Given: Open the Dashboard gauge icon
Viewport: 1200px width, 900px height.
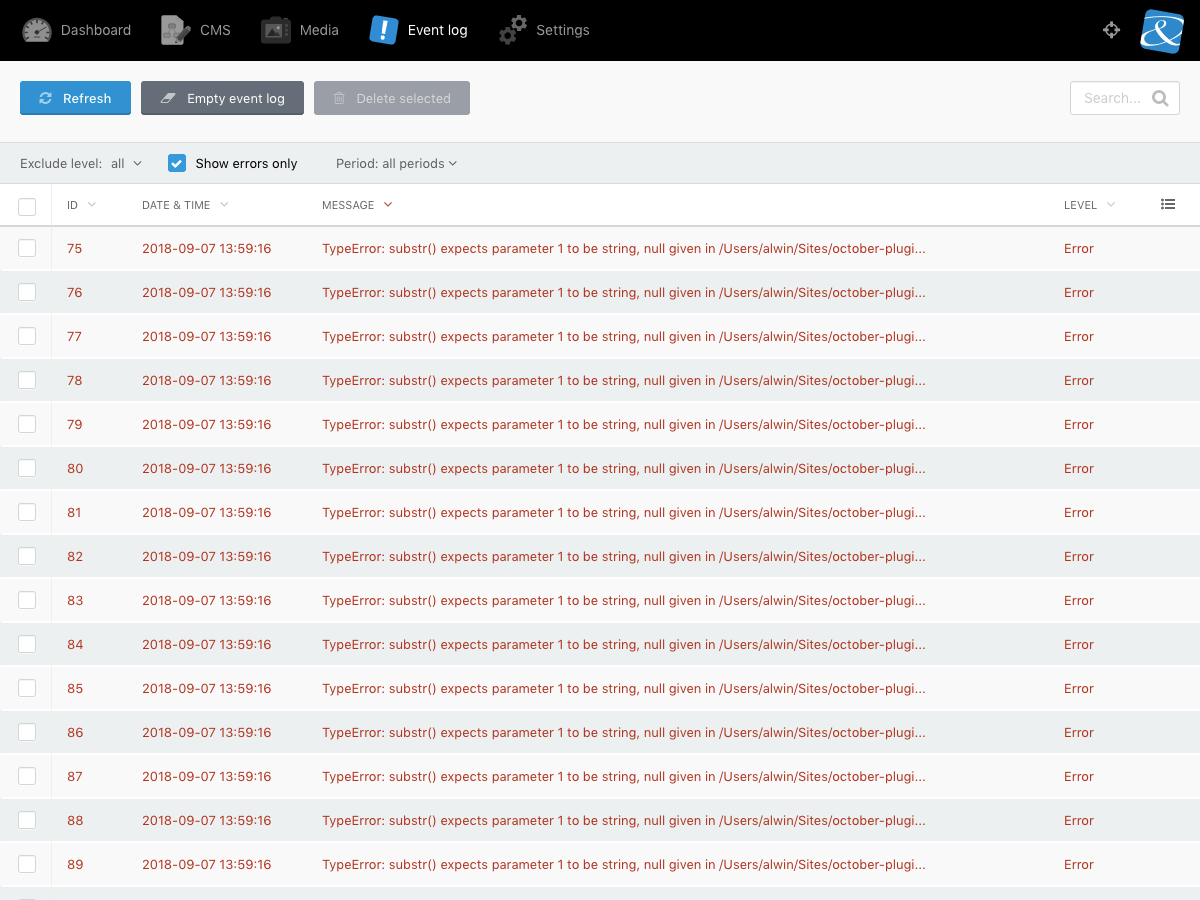Looking at the screenshot, I should pos(37,30).
